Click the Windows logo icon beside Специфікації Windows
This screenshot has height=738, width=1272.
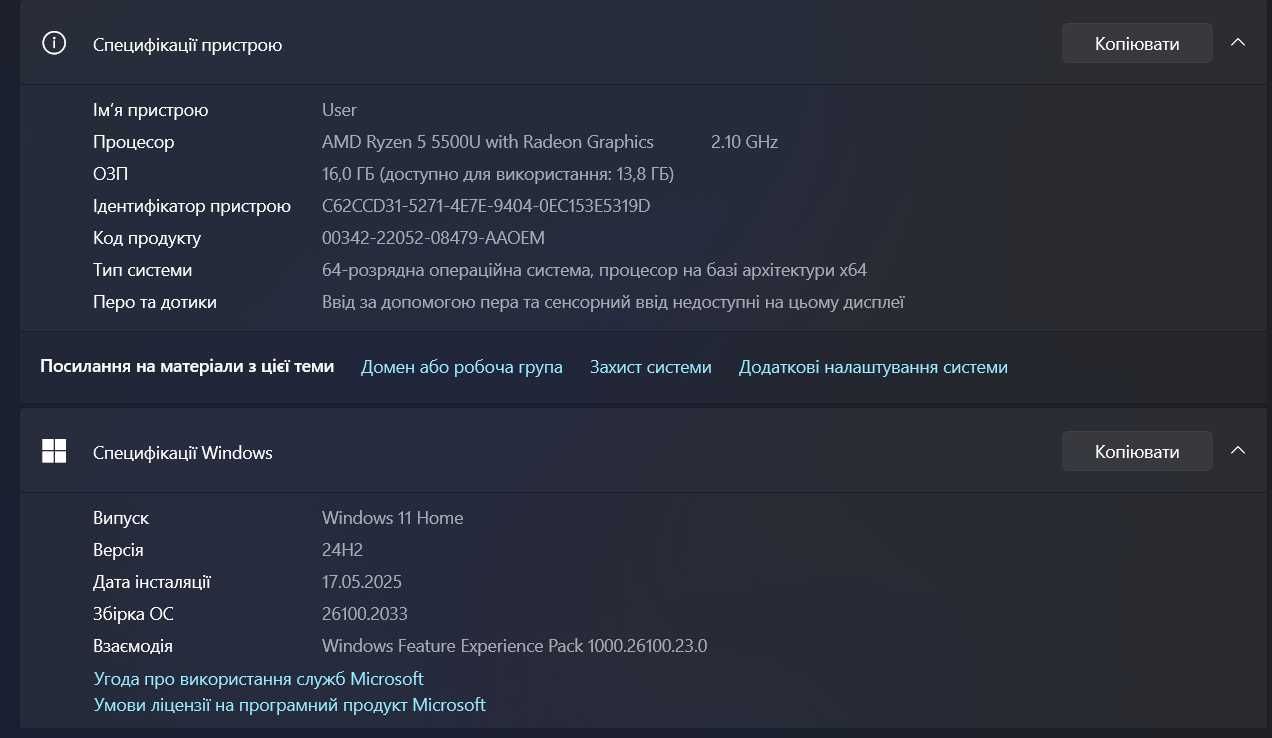[x=54, y=451]
